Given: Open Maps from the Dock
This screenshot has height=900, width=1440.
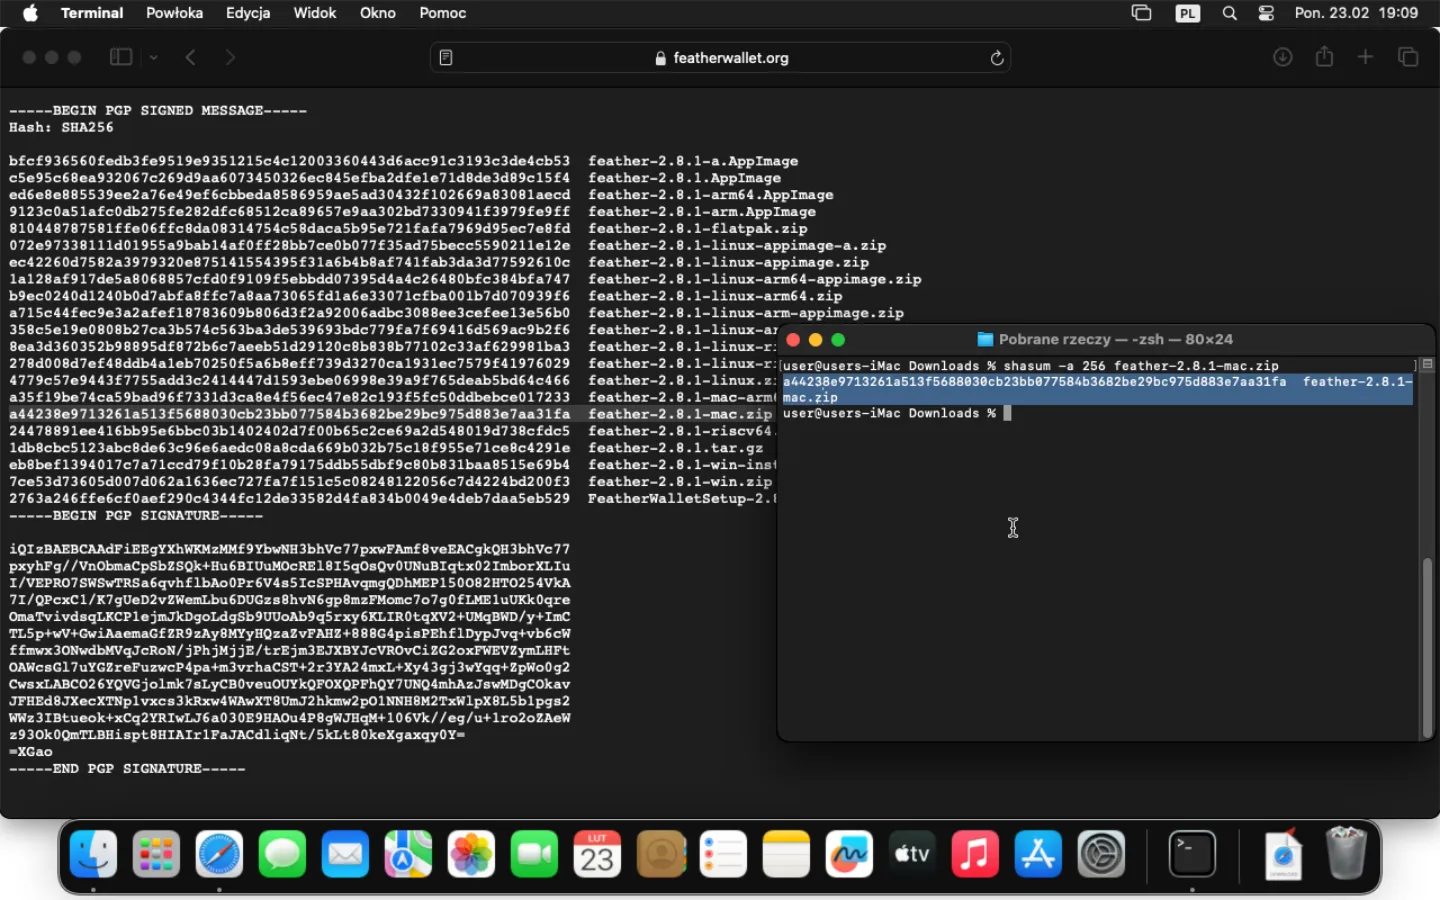Looking at the screenshot, I should coord(408,855).
